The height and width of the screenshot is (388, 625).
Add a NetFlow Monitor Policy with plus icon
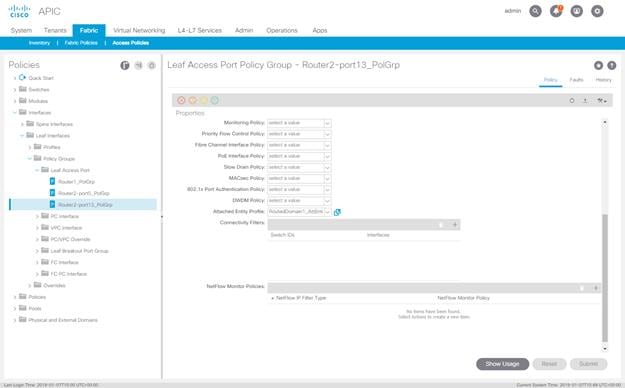(596, 288)
